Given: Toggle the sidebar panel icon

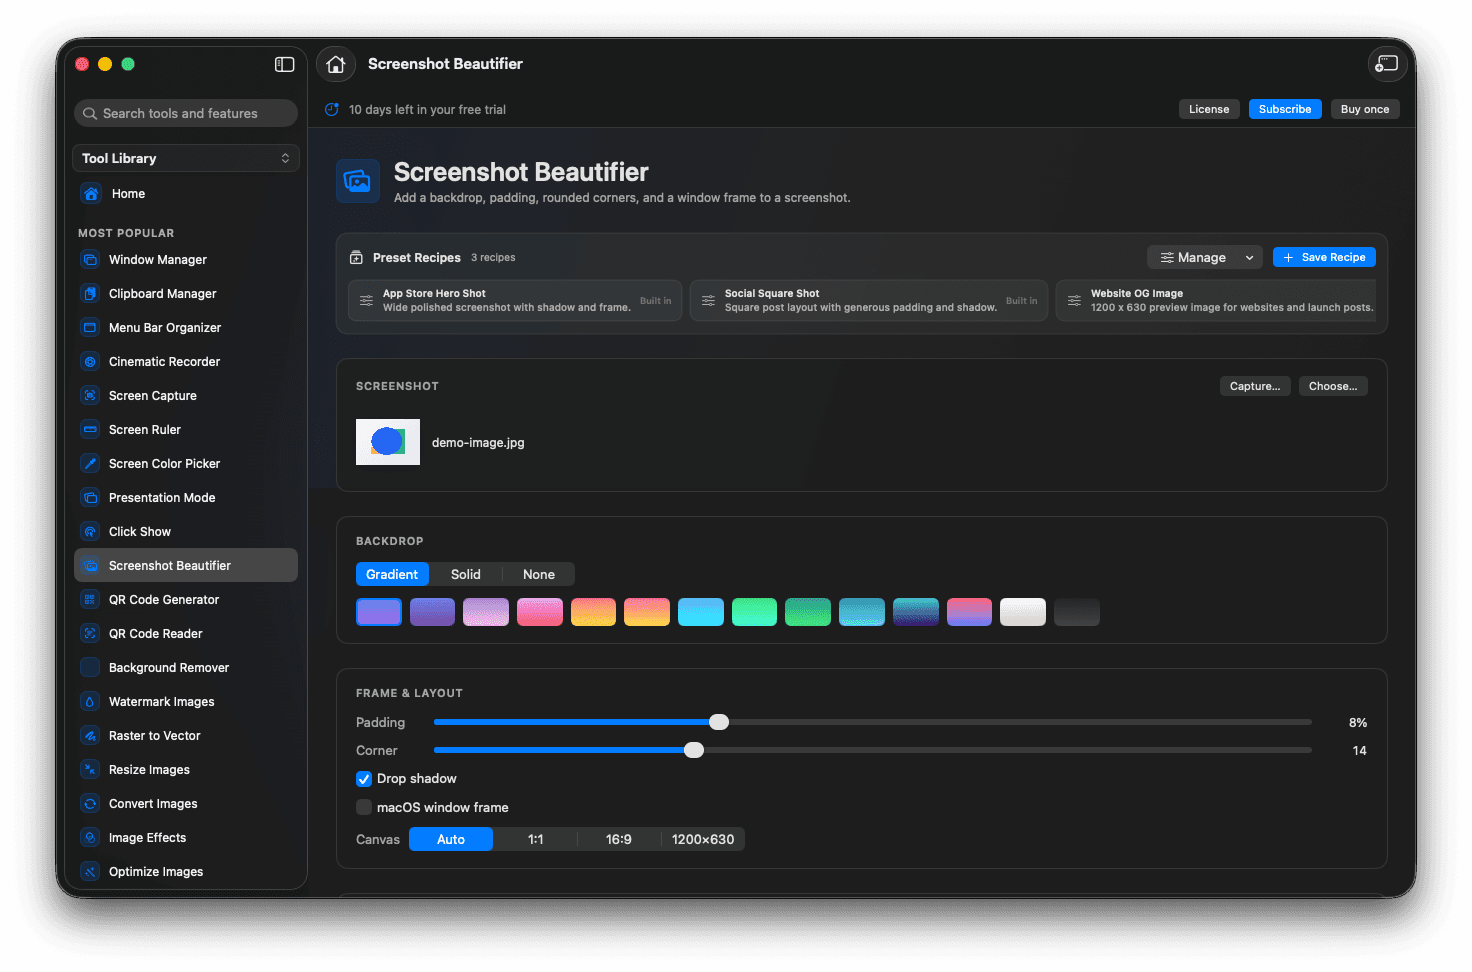Looking at the screenshot, I should pyautogui.click(x=285, y=64).
